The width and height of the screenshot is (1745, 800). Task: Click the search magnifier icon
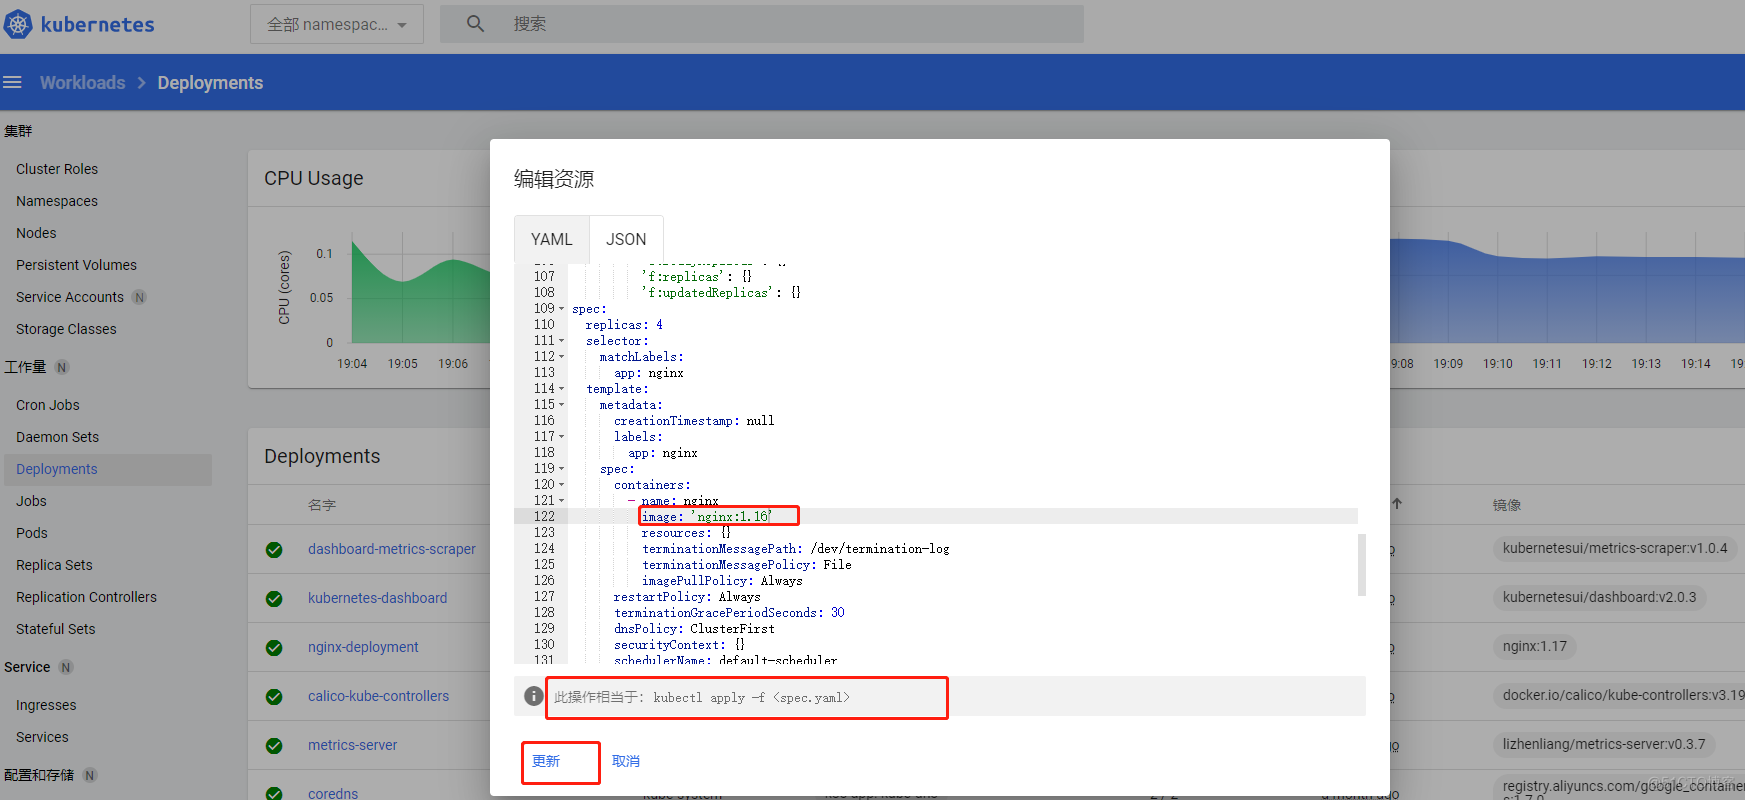(475, 23)
